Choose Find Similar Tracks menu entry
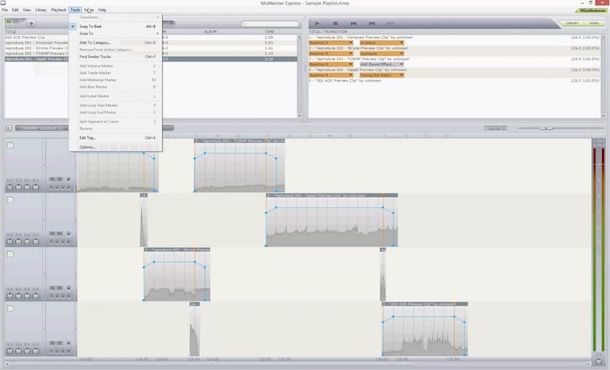Viewport: 610px width, 370px height. click(x=116, y=57)
